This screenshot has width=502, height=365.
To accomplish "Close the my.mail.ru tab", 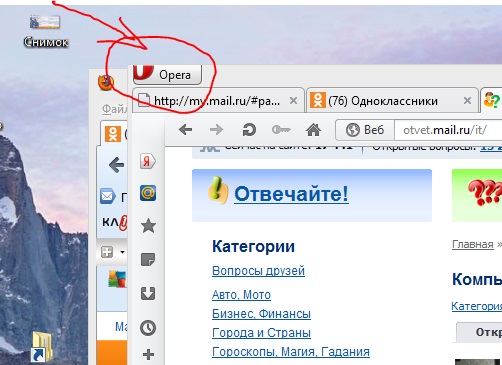I will coord(293,100).
